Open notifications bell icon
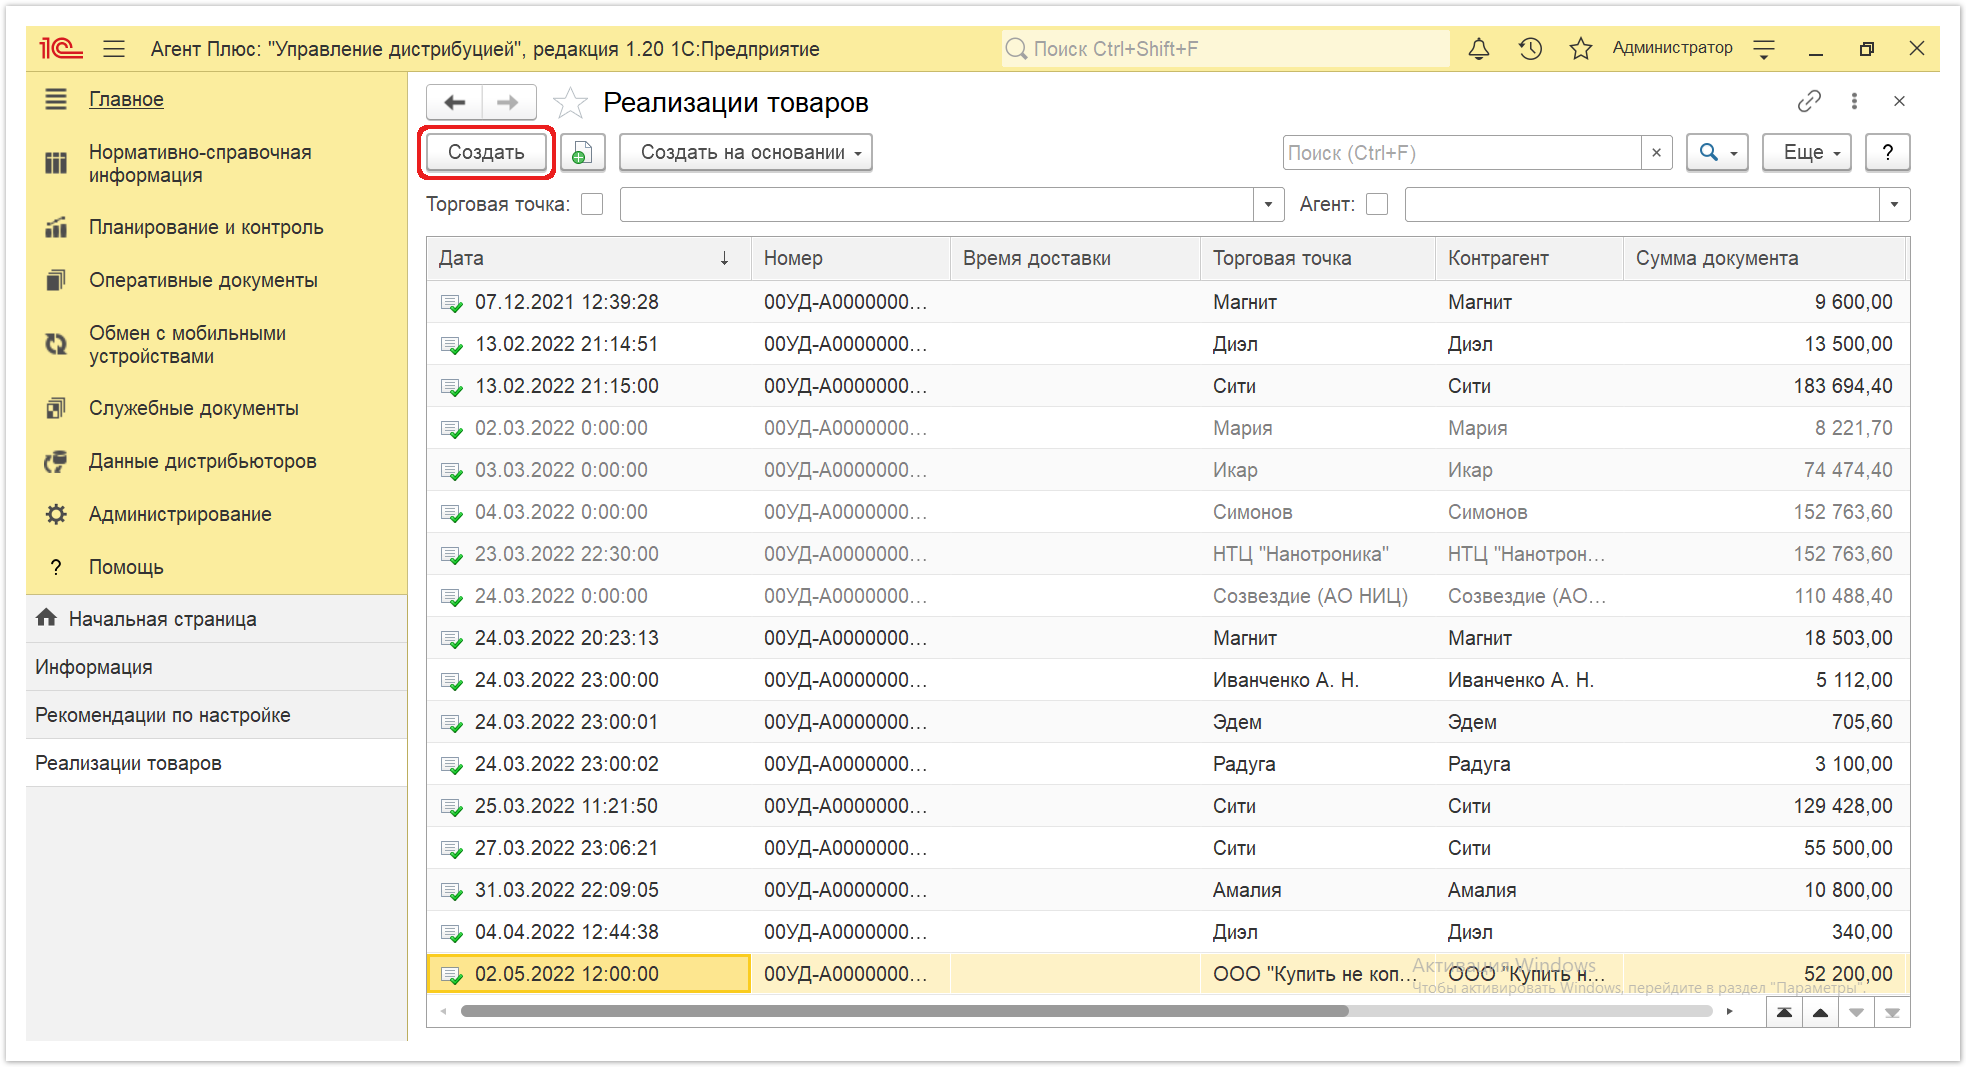 pos(1479,48)
